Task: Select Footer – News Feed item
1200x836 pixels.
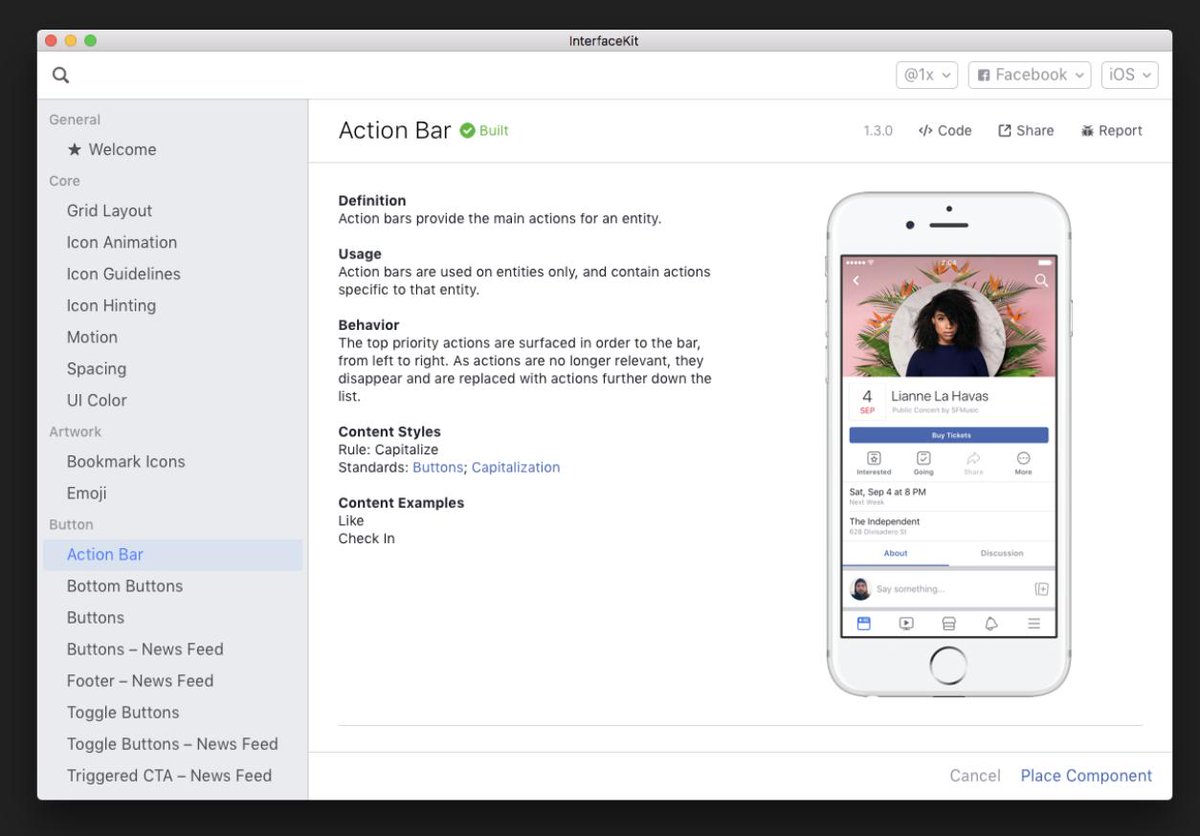Action: click(x=140, y=681)
